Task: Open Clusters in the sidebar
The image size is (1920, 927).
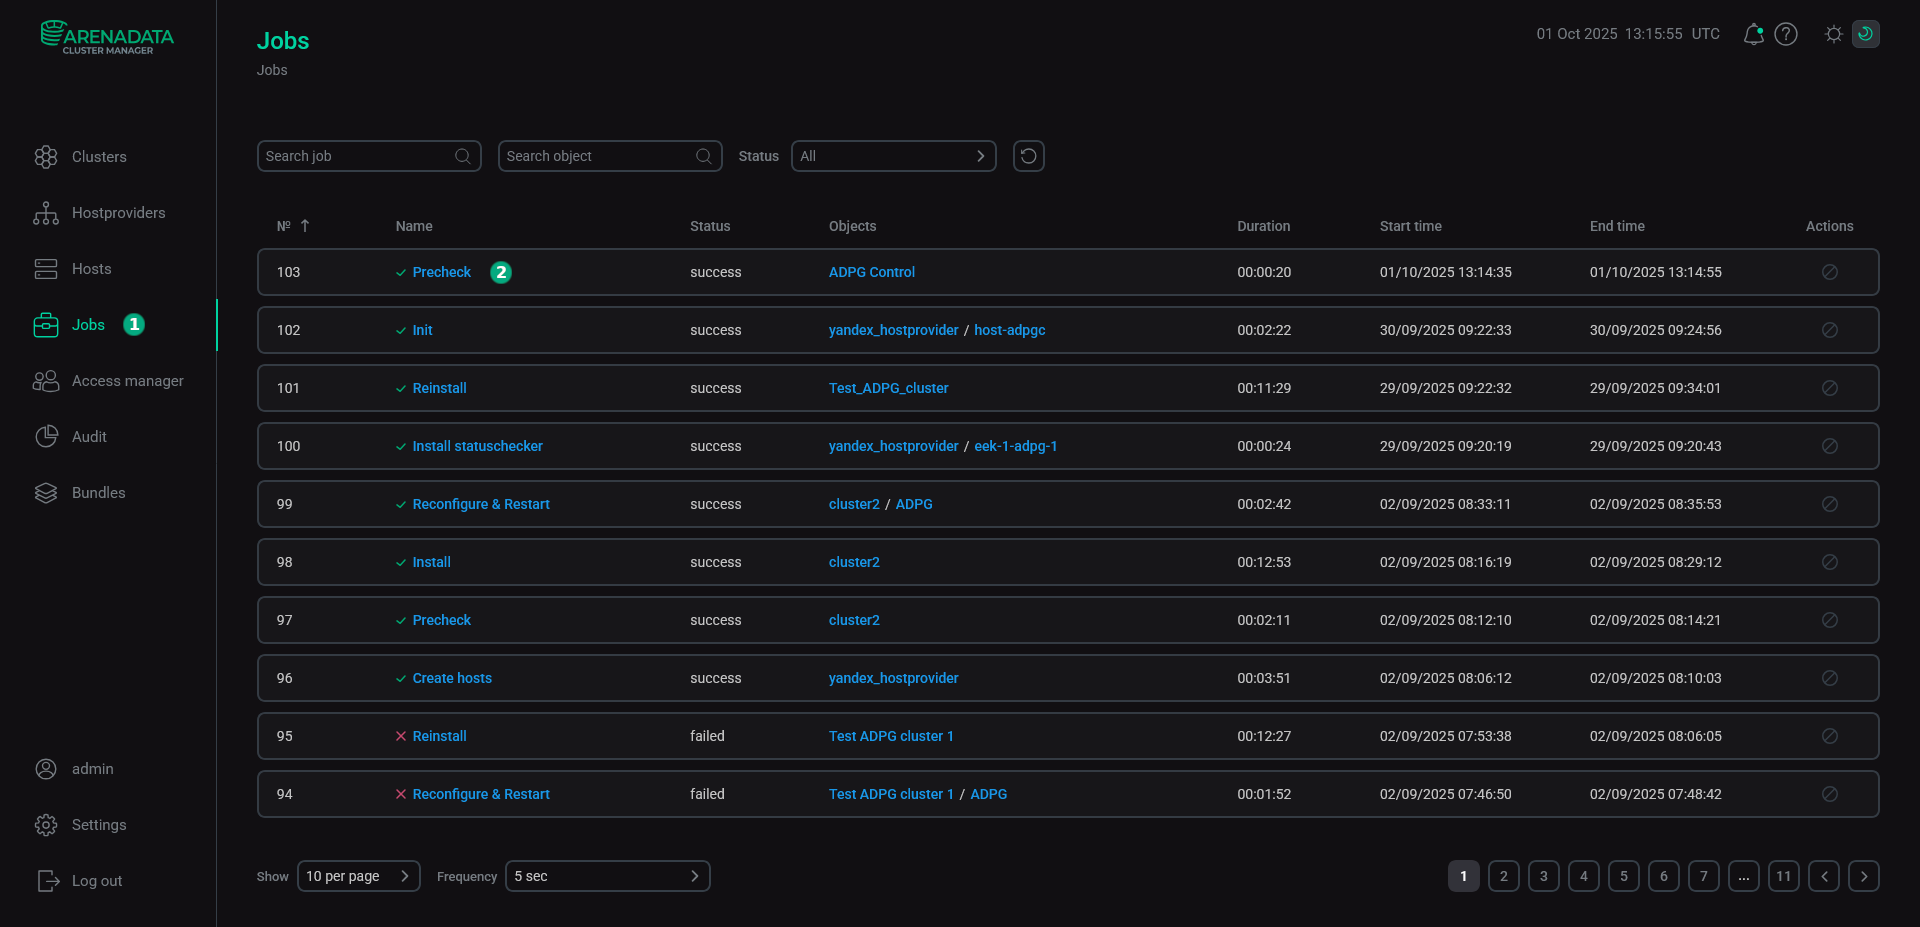Action: [x=99, y=157]
